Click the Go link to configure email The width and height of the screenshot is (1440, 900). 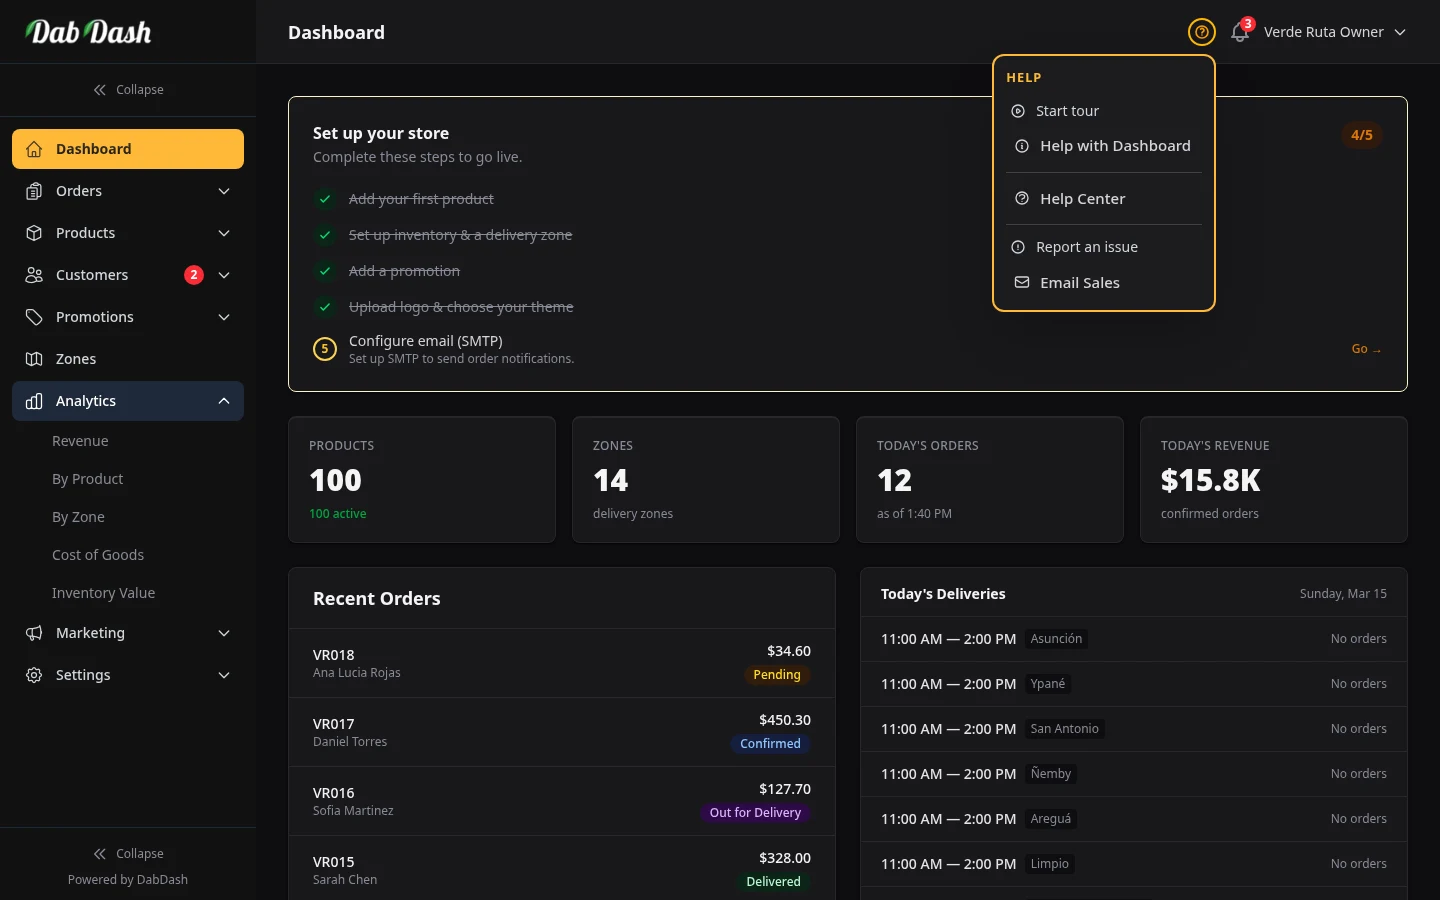[1366, 348]
